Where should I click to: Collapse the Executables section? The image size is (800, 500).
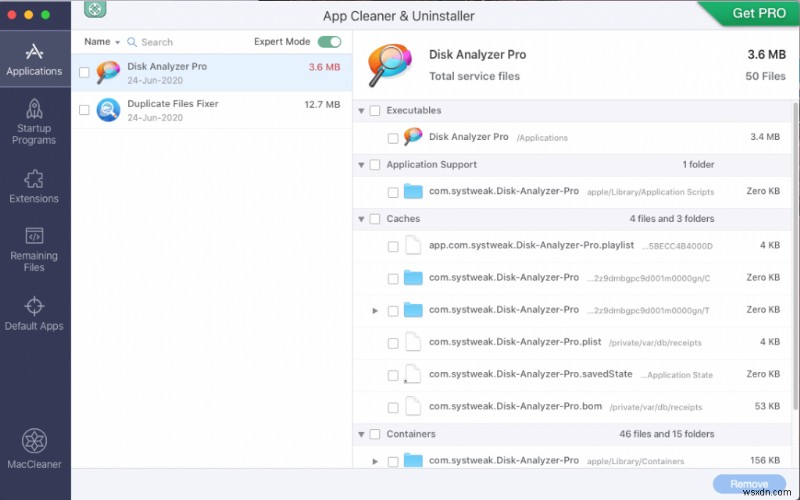[x=361, y=111]
